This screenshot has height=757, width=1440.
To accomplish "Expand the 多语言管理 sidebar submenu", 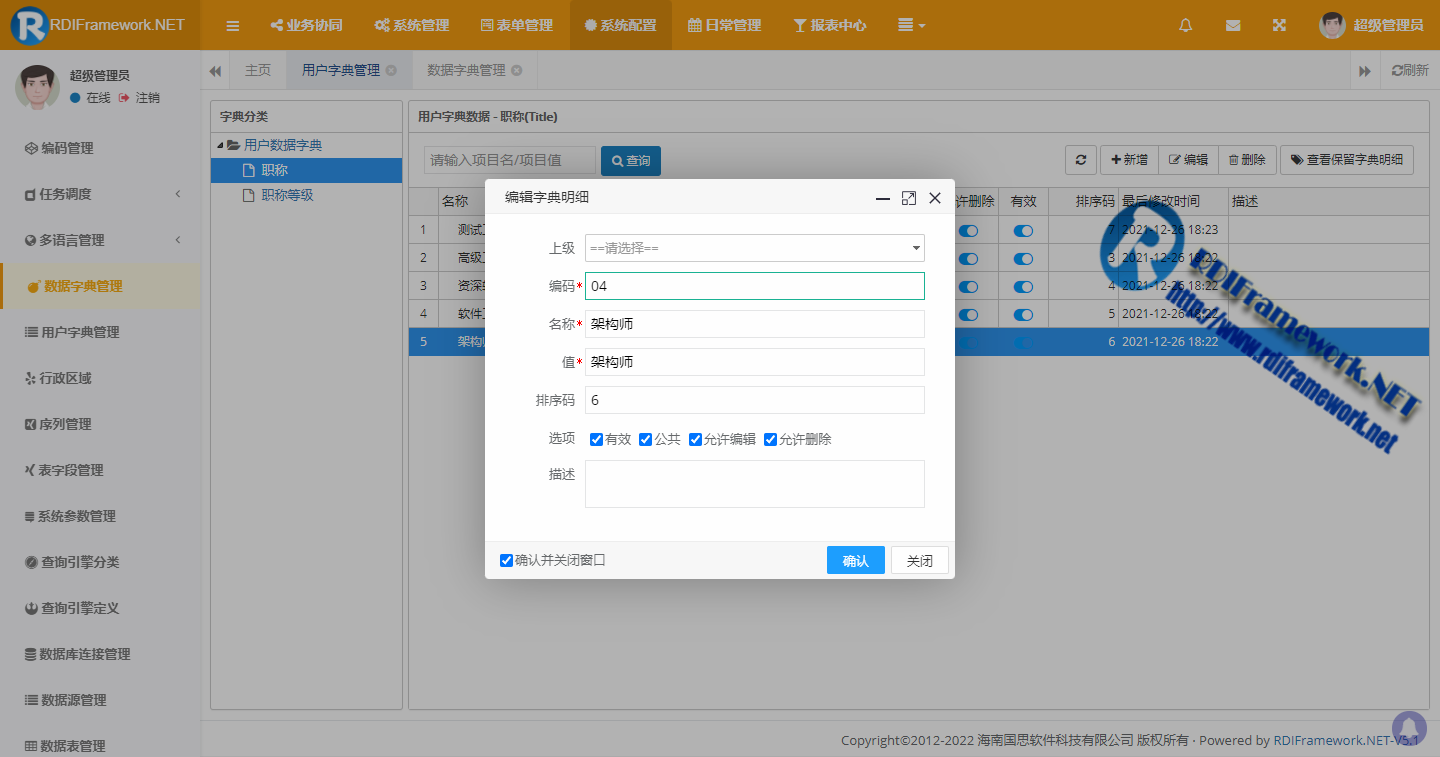I will pyautogui.click(x=100, y=240).
